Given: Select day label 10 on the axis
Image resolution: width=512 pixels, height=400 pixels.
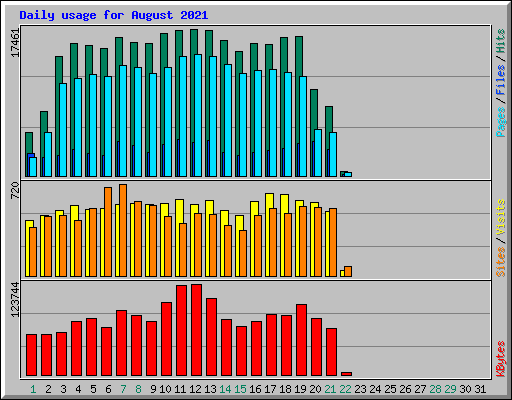Looking at the screenshot, I should click(x=165, y=389).
